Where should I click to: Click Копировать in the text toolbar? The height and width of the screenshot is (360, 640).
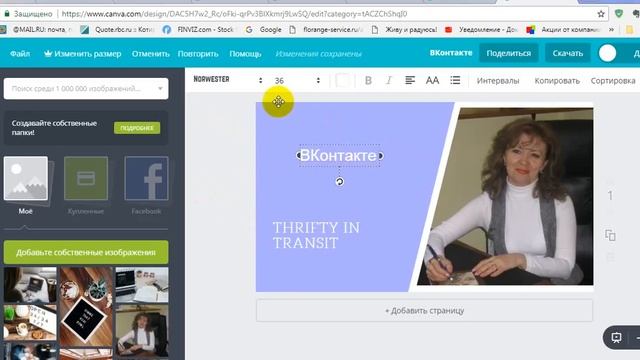pos(557,81)
